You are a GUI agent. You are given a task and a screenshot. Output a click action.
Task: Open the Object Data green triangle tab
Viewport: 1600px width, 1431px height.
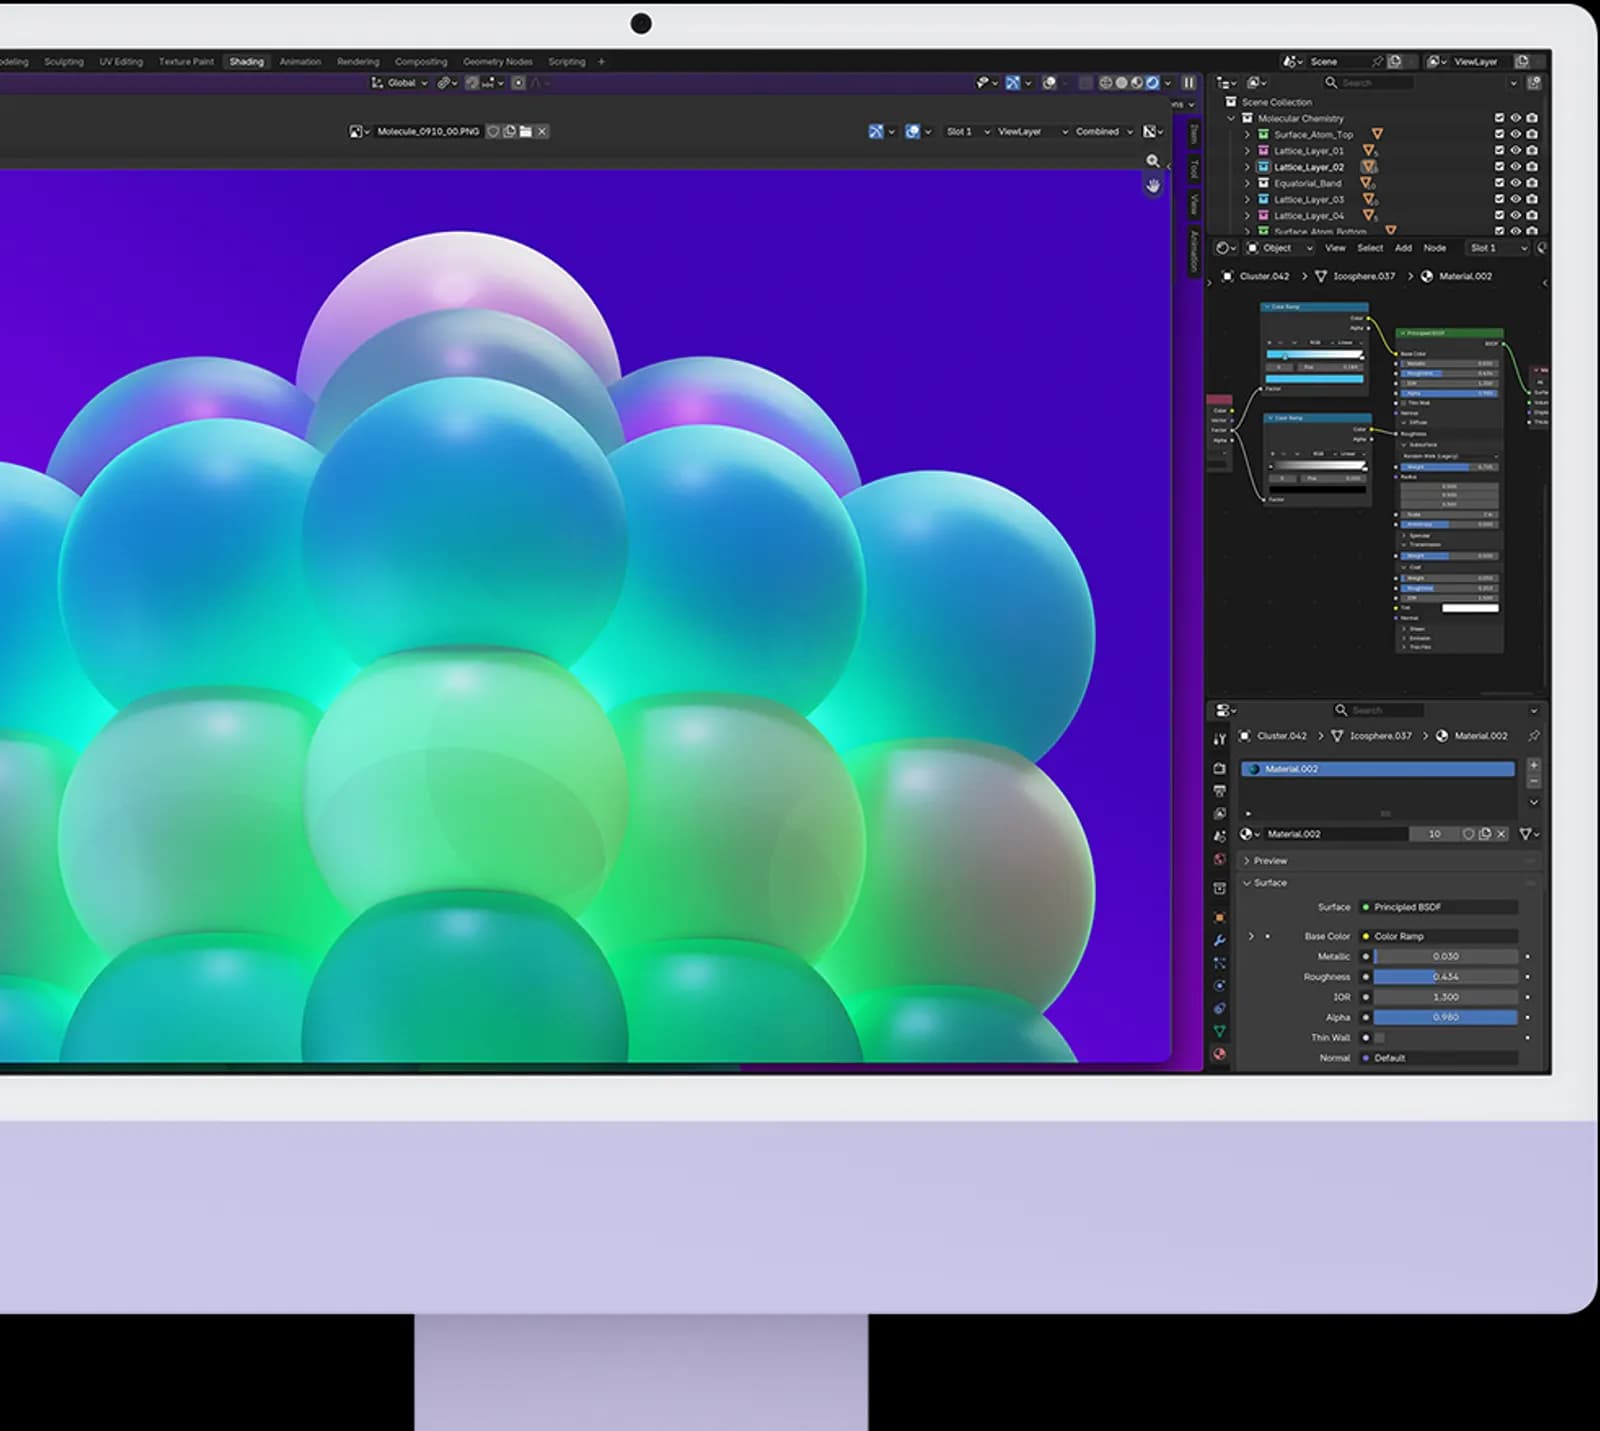tap(1219, 1031)
